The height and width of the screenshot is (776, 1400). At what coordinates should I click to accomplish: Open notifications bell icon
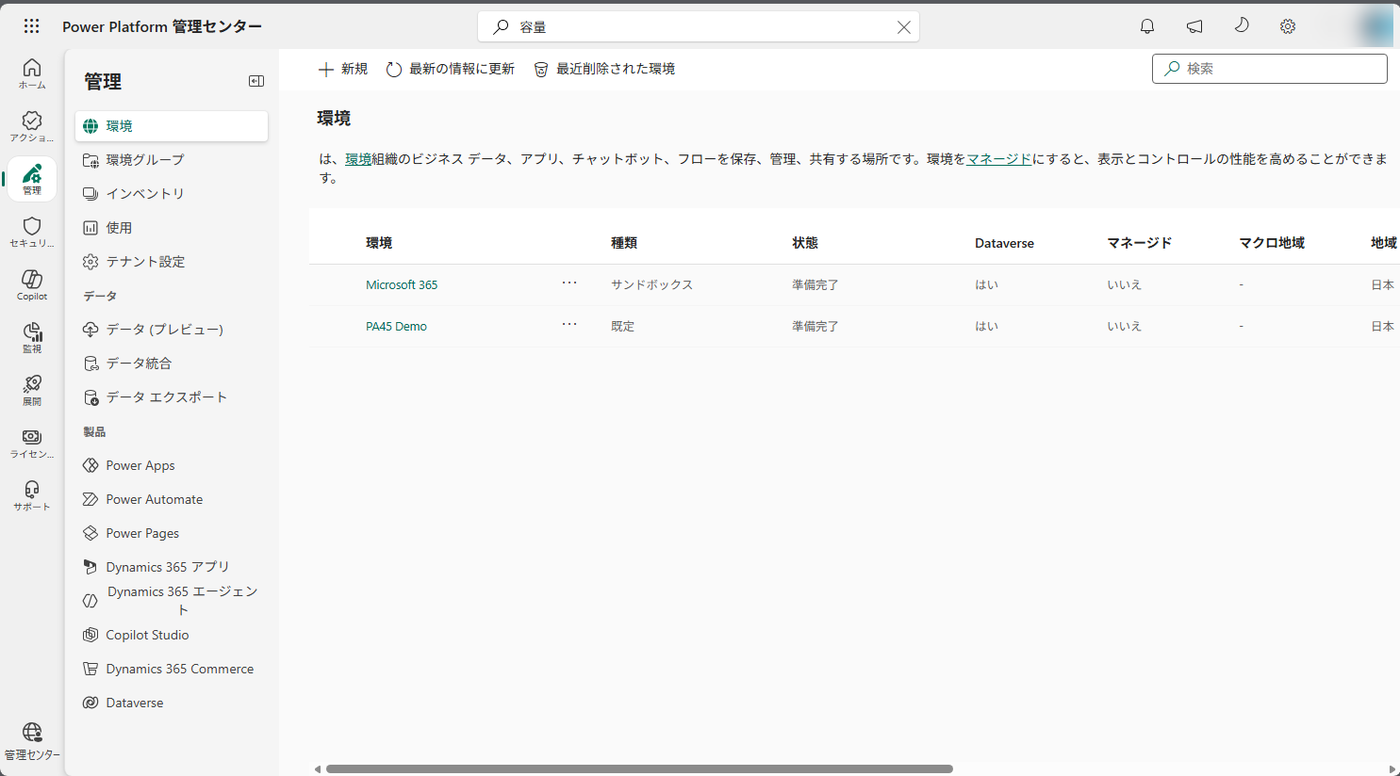click(1147, 27)
